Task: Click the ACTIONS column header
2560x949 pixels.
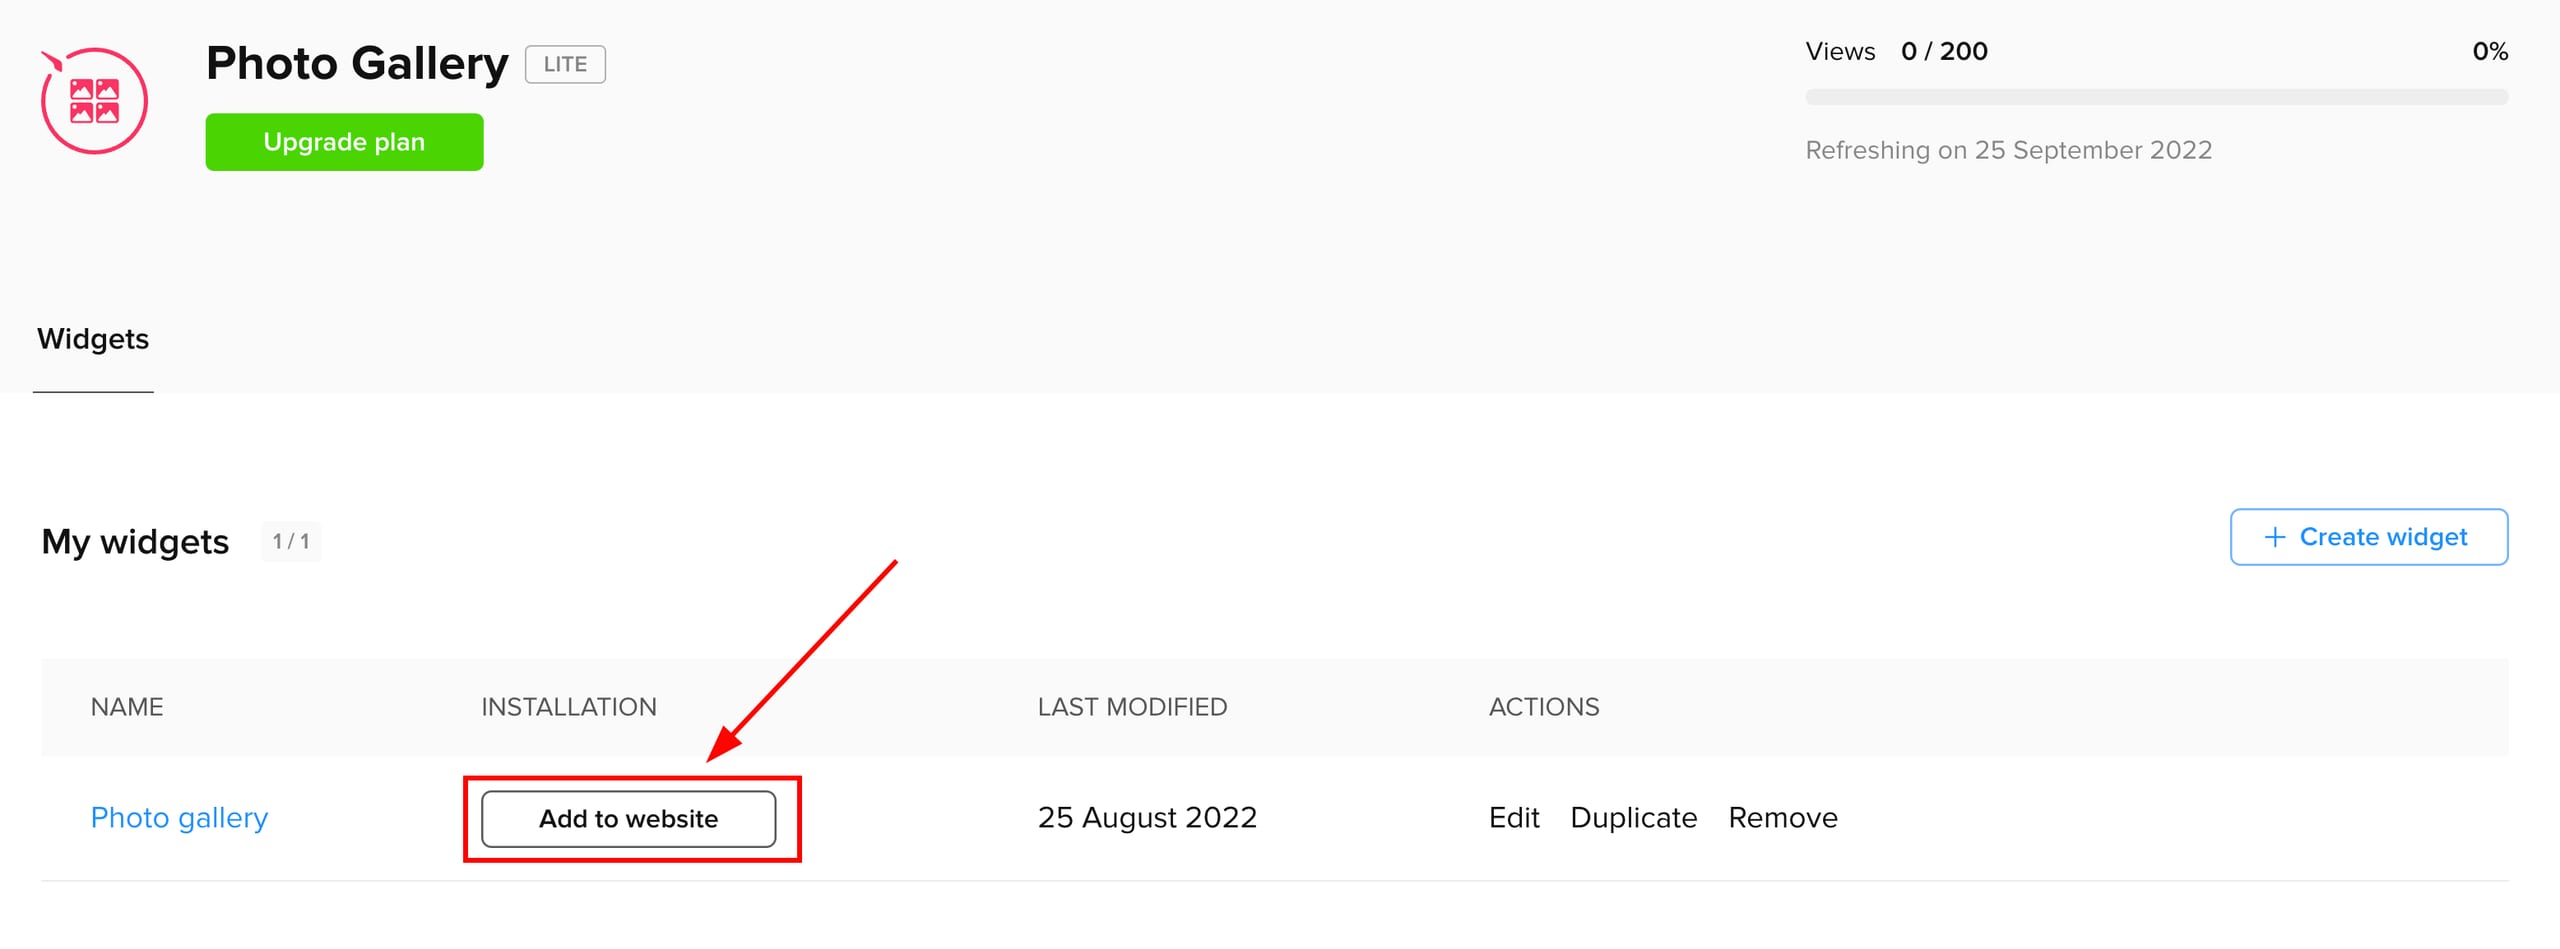Action: pos(1543,707)
